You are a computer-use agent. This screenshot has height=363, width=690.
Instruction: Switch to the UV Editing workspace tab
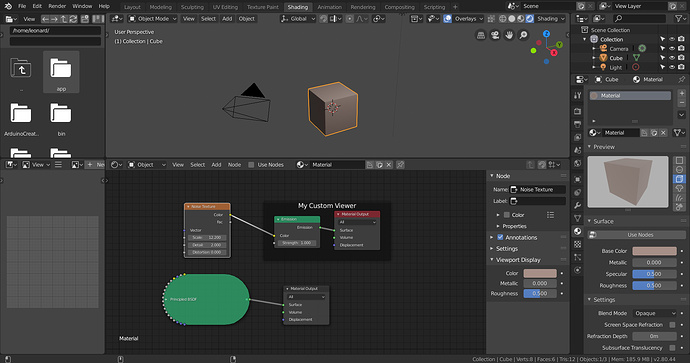(x=225, y=7)
